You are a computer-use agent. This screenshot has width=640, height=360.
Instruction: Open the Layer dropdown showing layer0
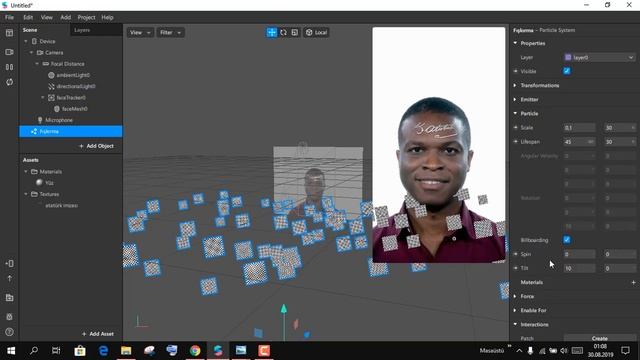pyautogui.click(x=600, y=58)
